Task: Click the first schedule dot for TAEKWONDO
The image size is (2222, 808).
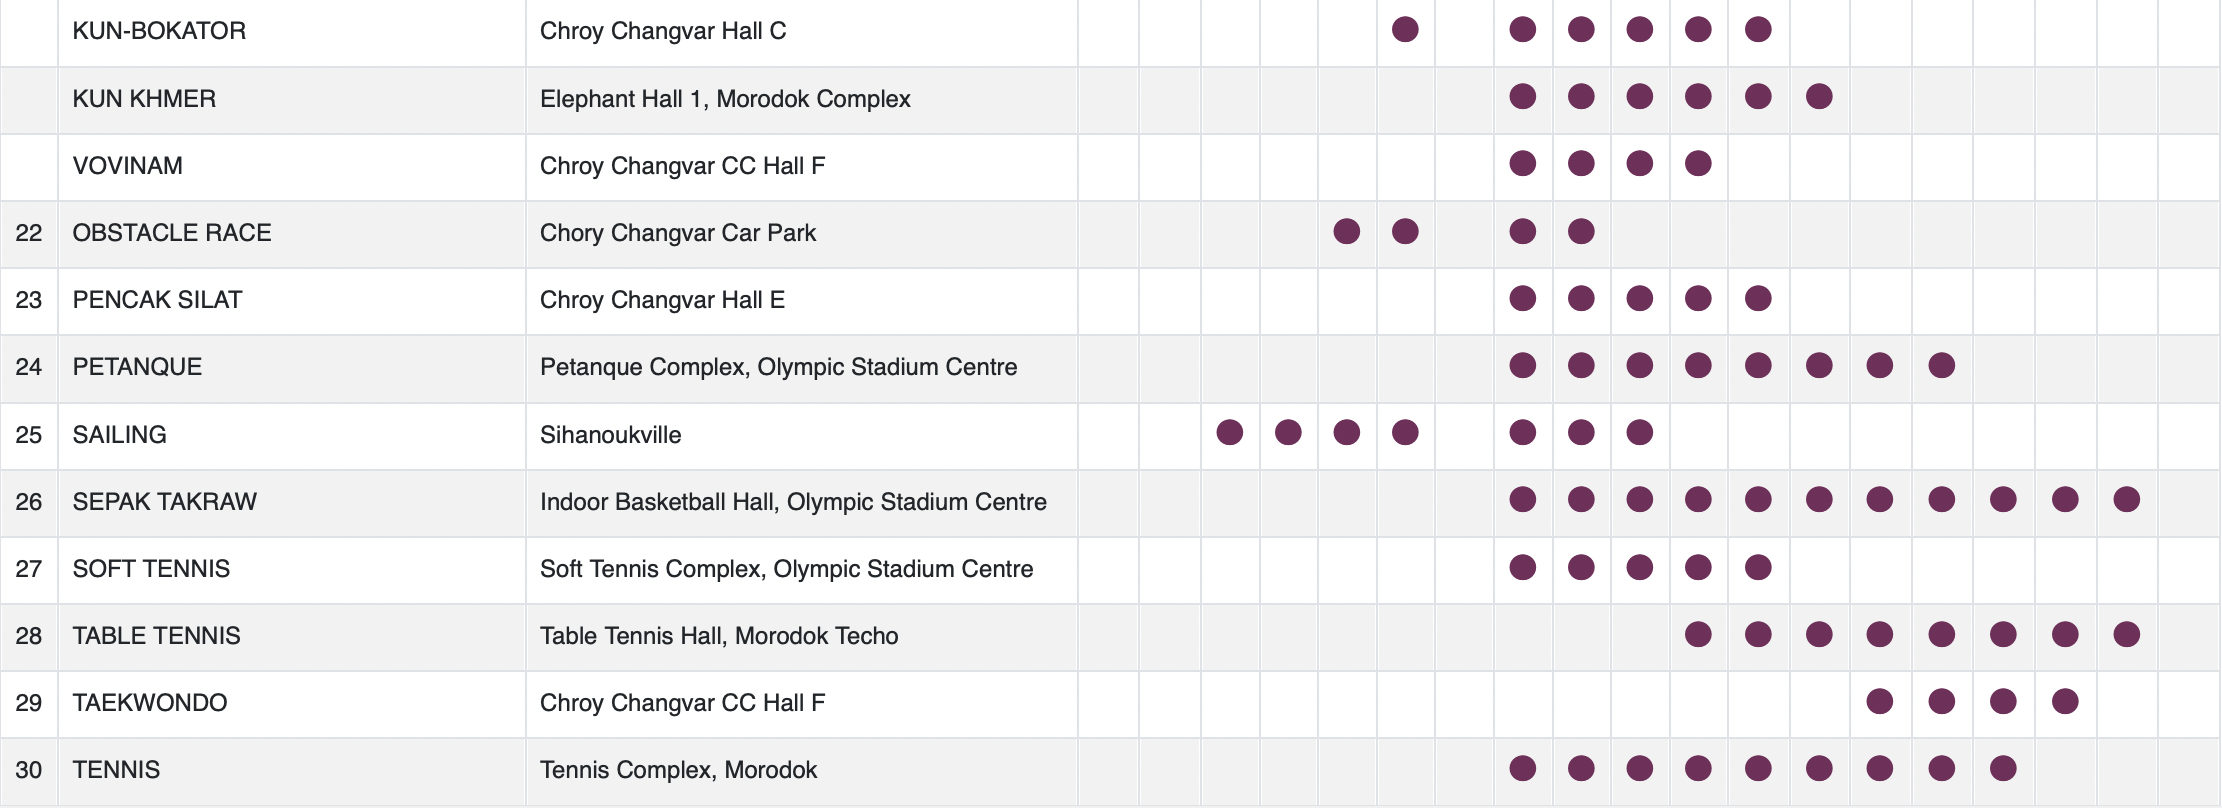Action: point(1879,702)
